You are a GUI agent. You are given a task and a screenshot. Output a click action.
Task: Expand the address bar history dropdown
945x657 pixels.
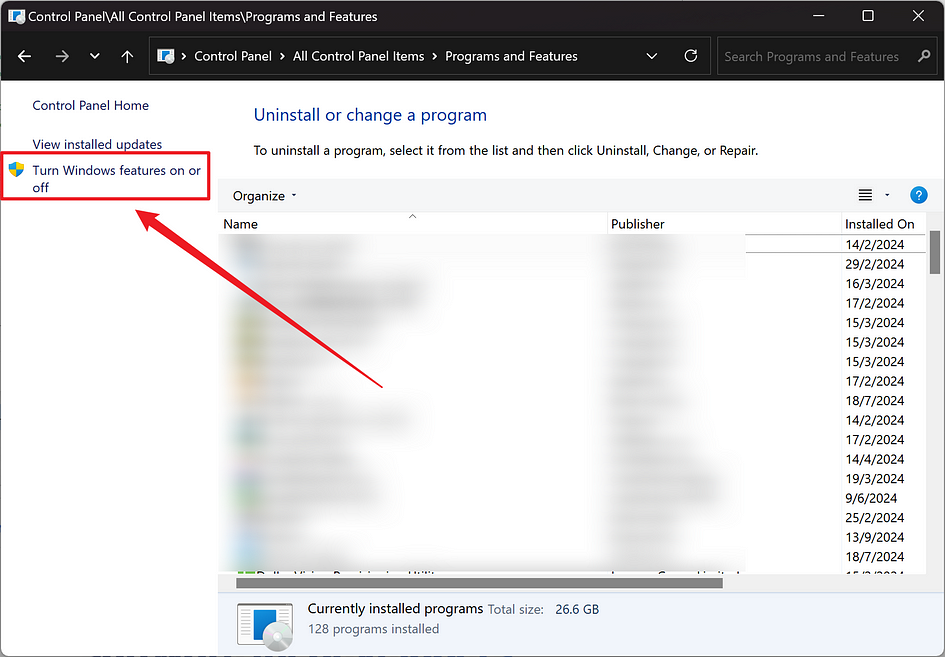(x=651, y=56)
